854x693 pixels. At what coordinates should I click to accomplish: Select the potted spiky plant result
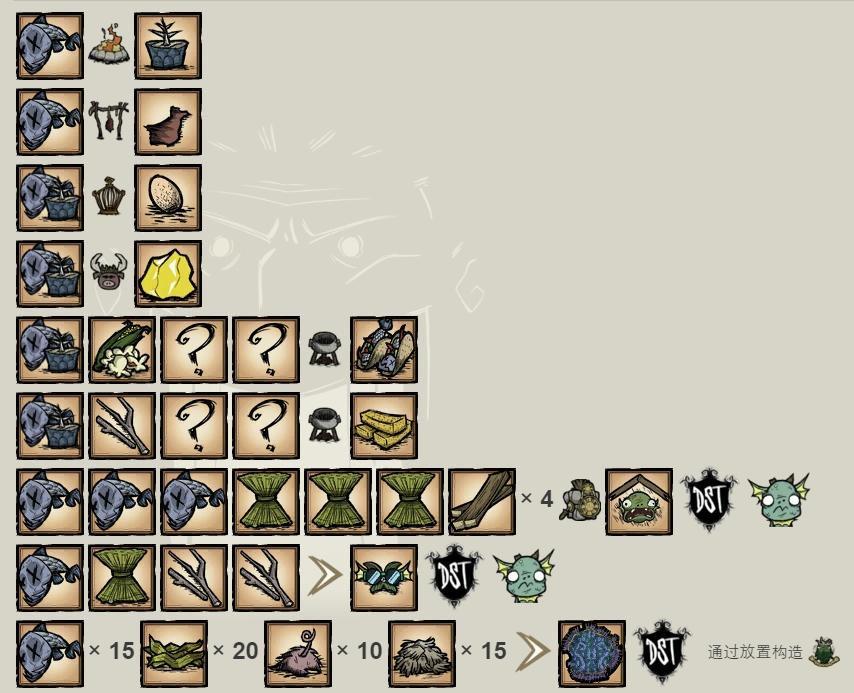coord(168,46)
